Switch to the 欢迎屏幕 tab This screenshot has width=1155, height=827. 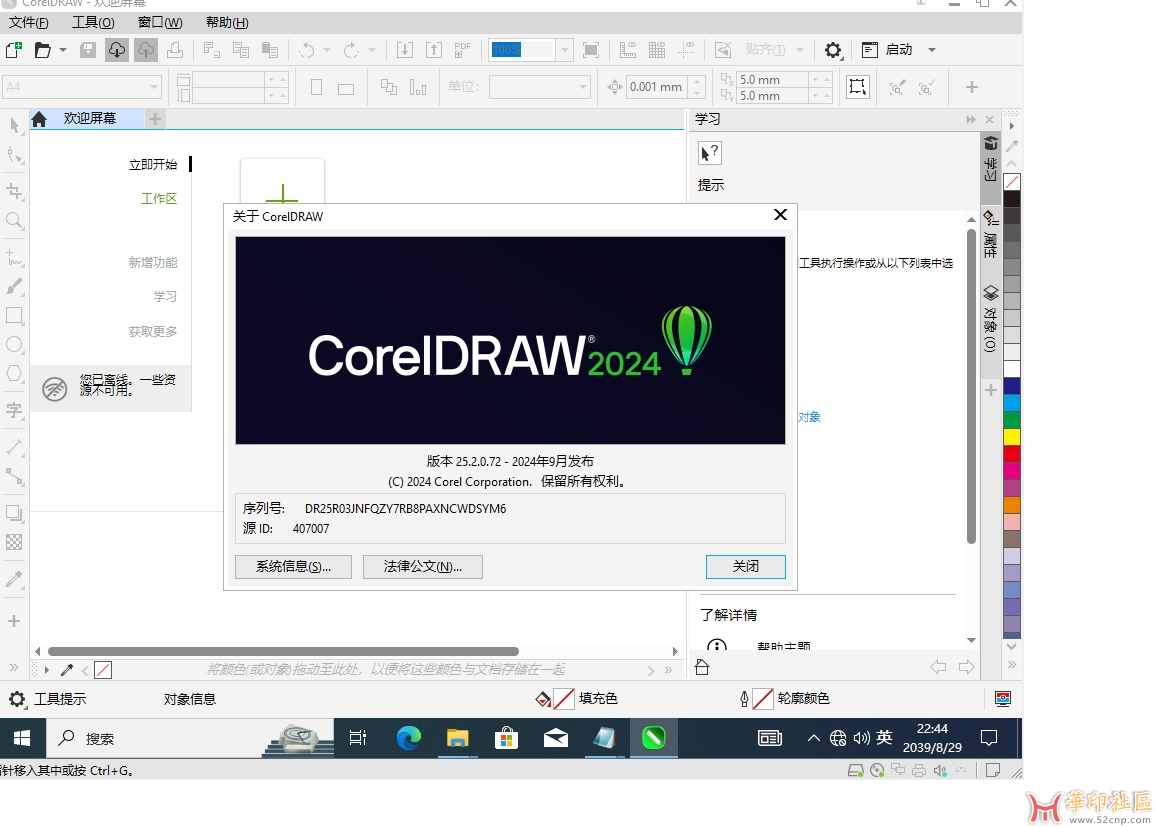[x=89, y=119]
